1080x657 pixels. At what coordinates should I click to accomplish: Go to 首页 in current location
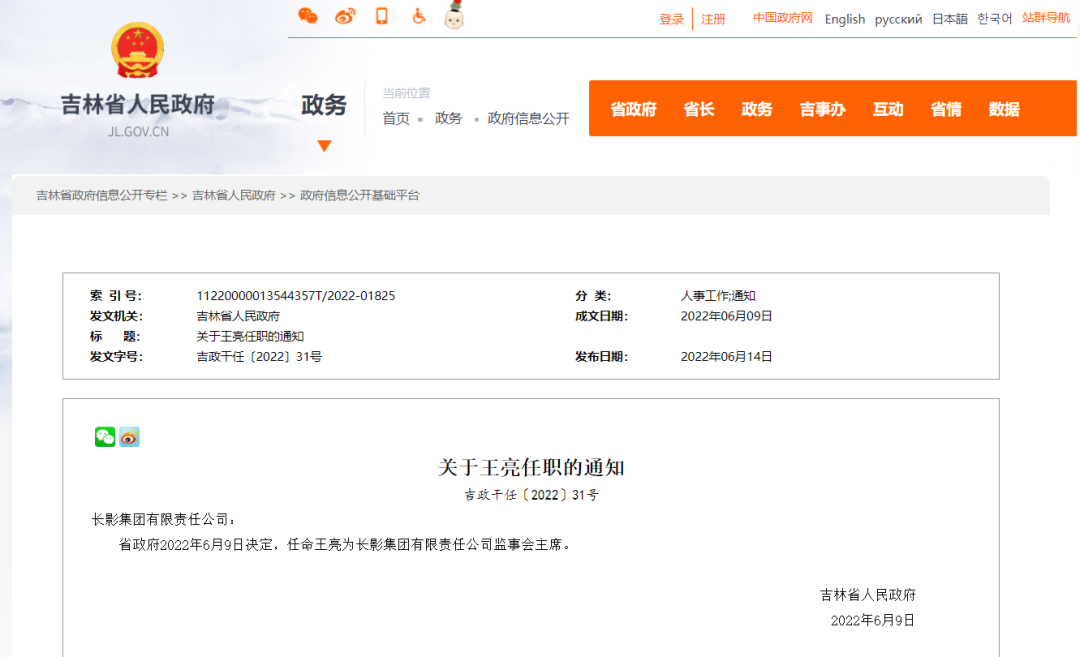396,118
